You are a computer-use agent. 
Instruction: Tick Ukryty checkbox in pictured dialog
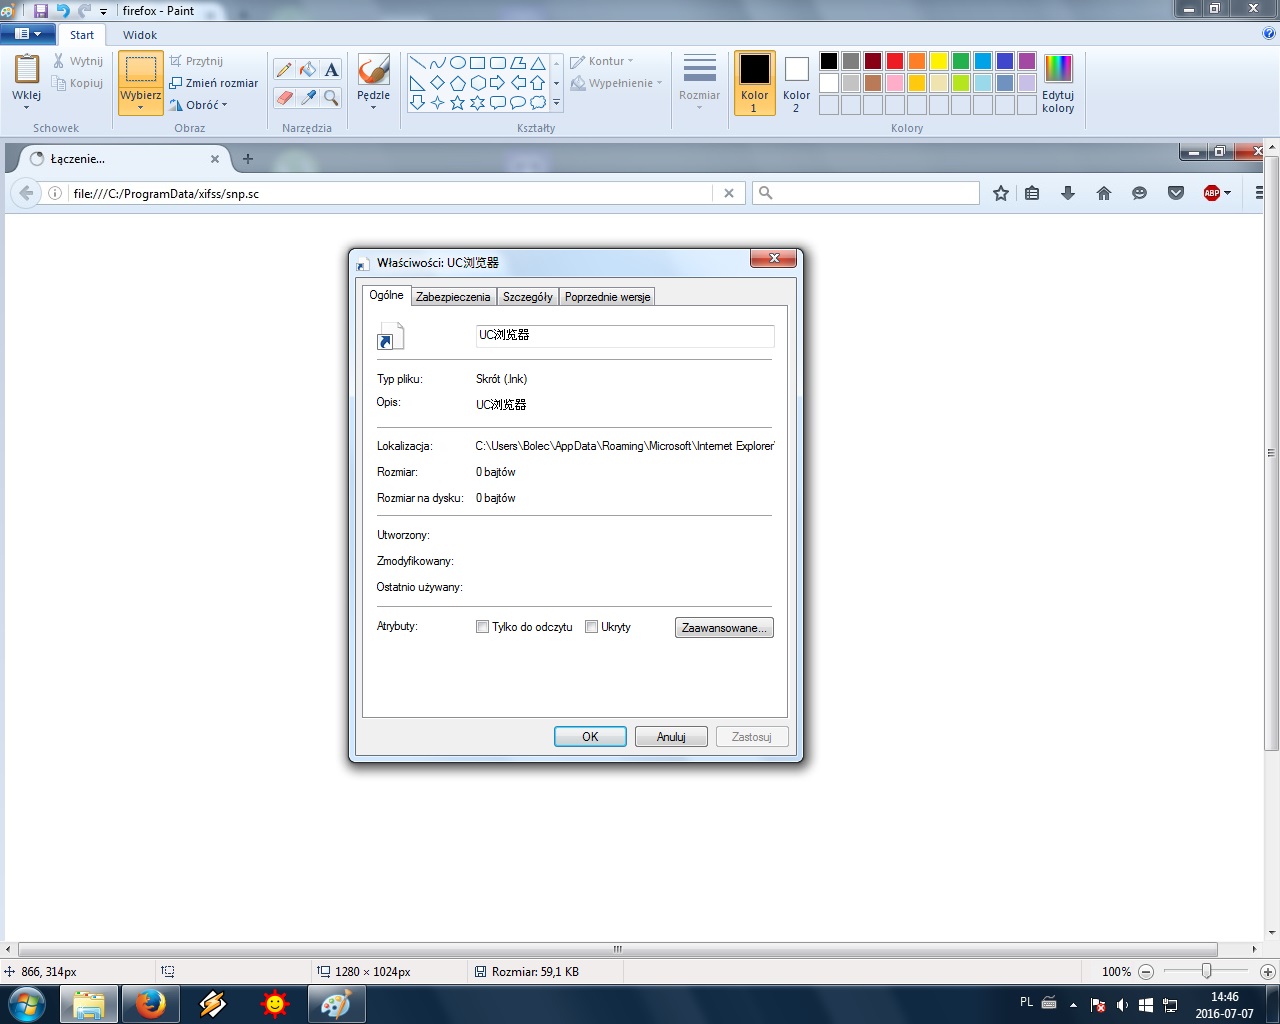591,627
